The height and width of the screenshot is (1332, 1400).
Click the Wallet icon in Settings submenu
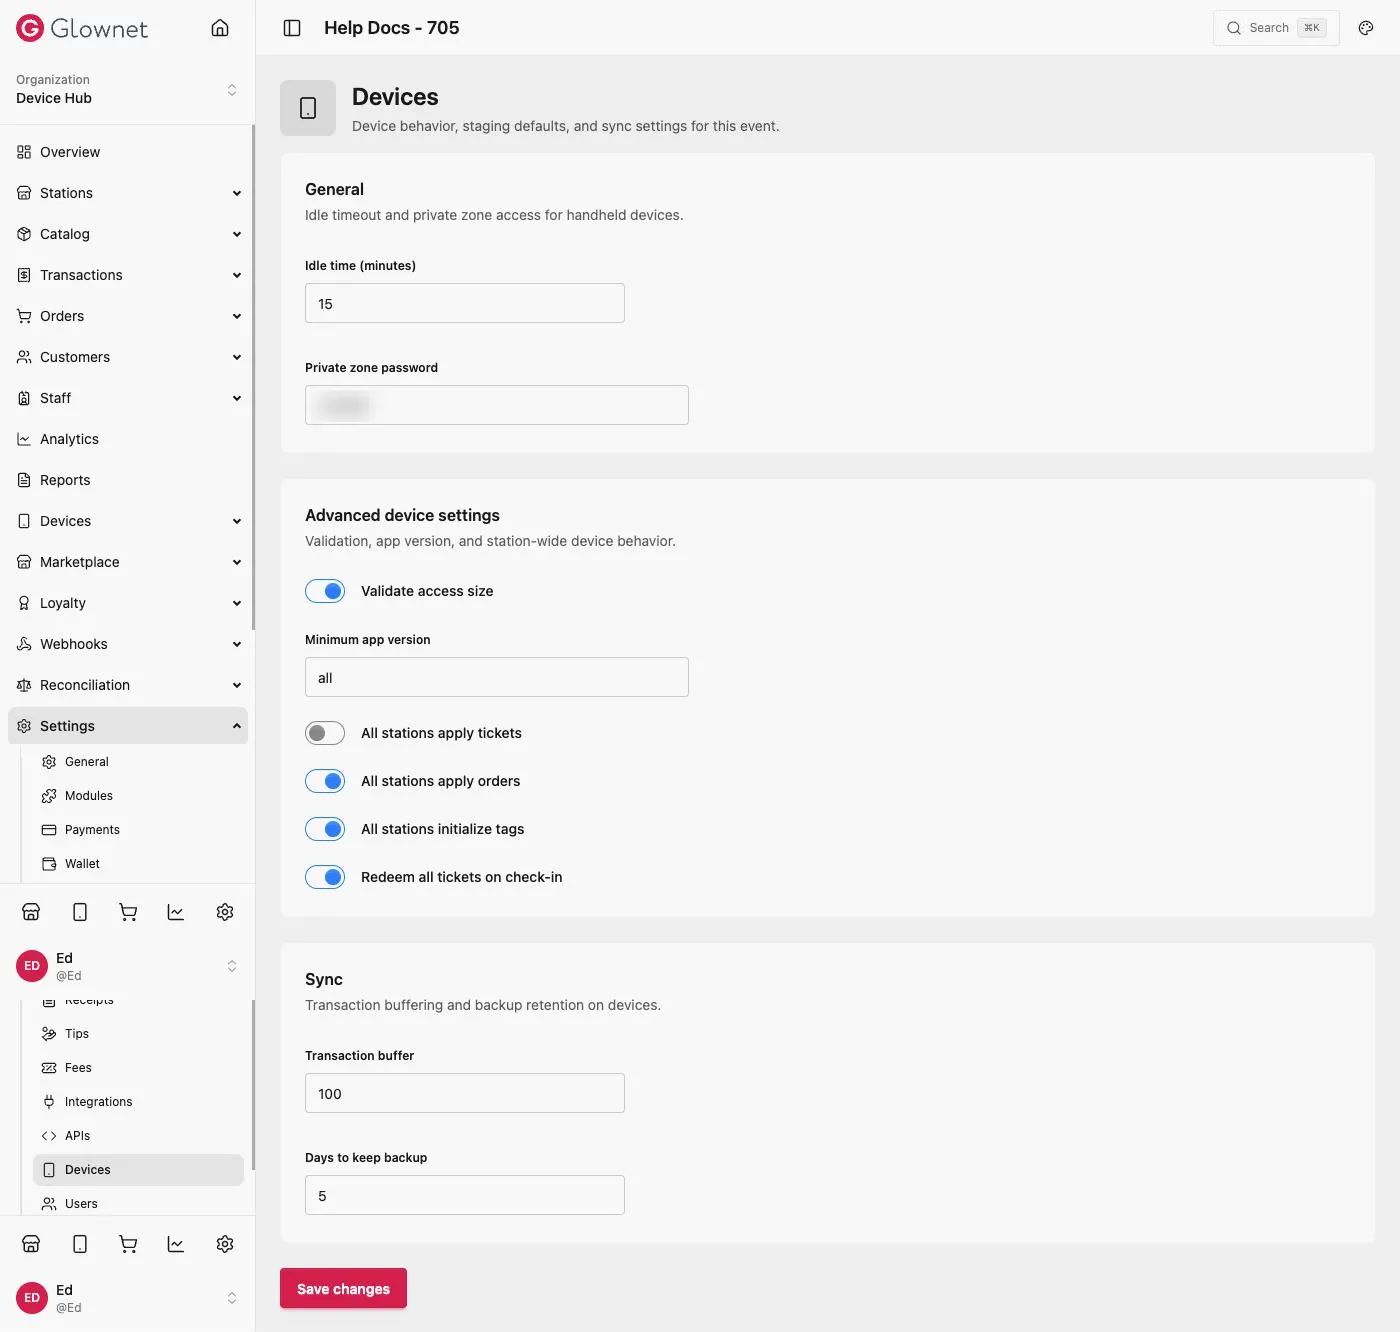point(49,864)
